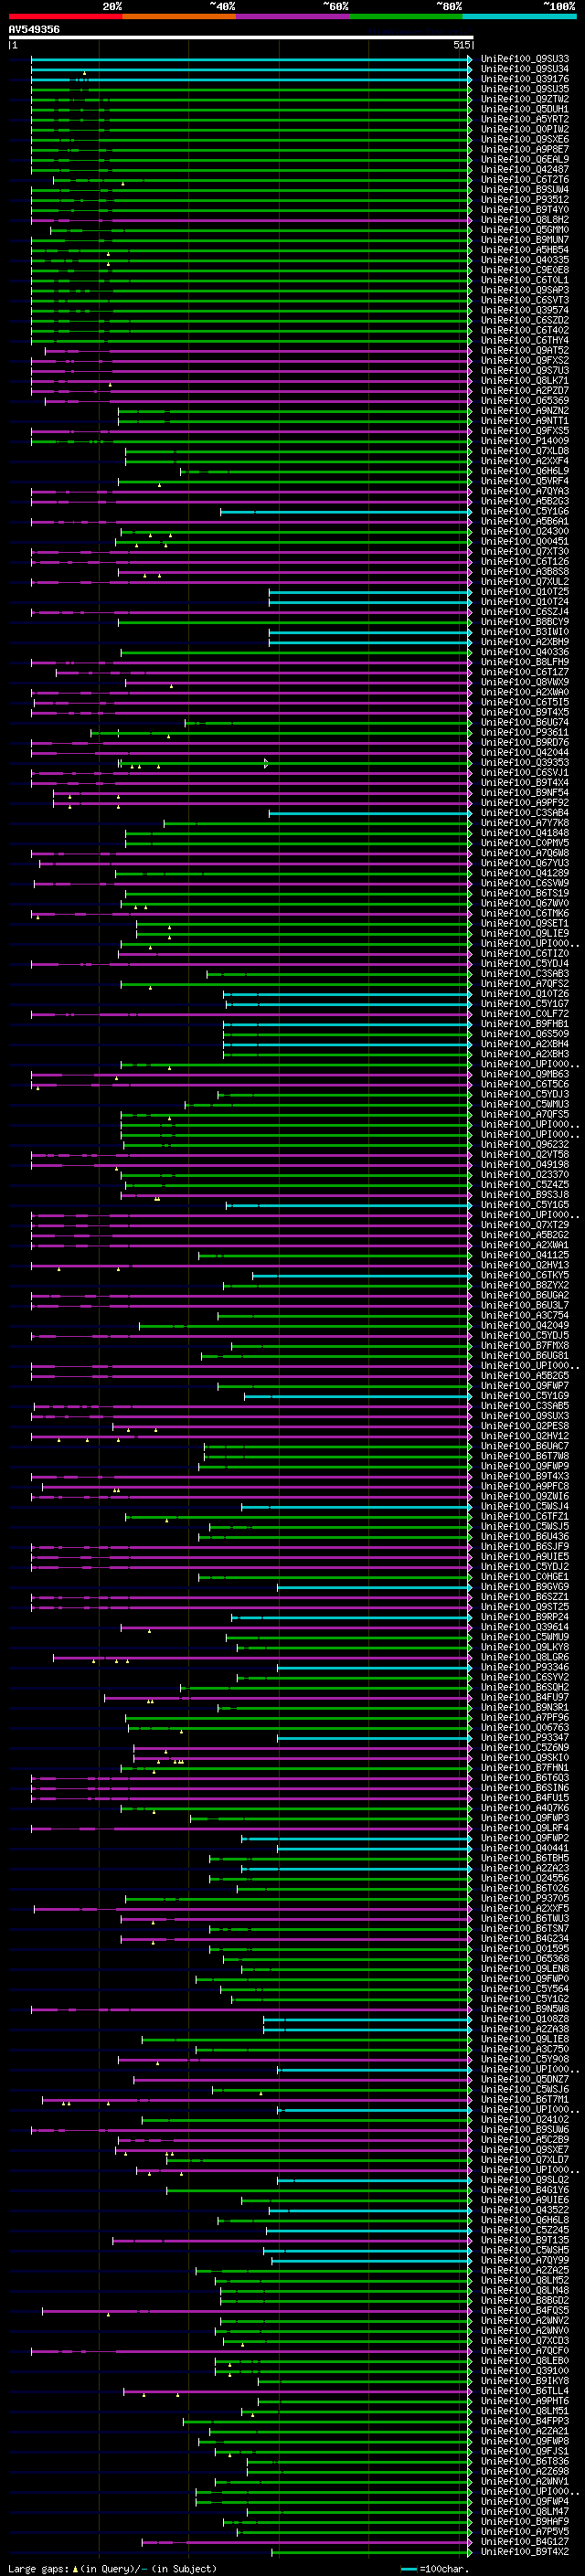Image resolution: width=585 pixels, height=2576 pixels.
Task: Select the UniRef100_Q9ZTW2 label
Action: (524, 99)
